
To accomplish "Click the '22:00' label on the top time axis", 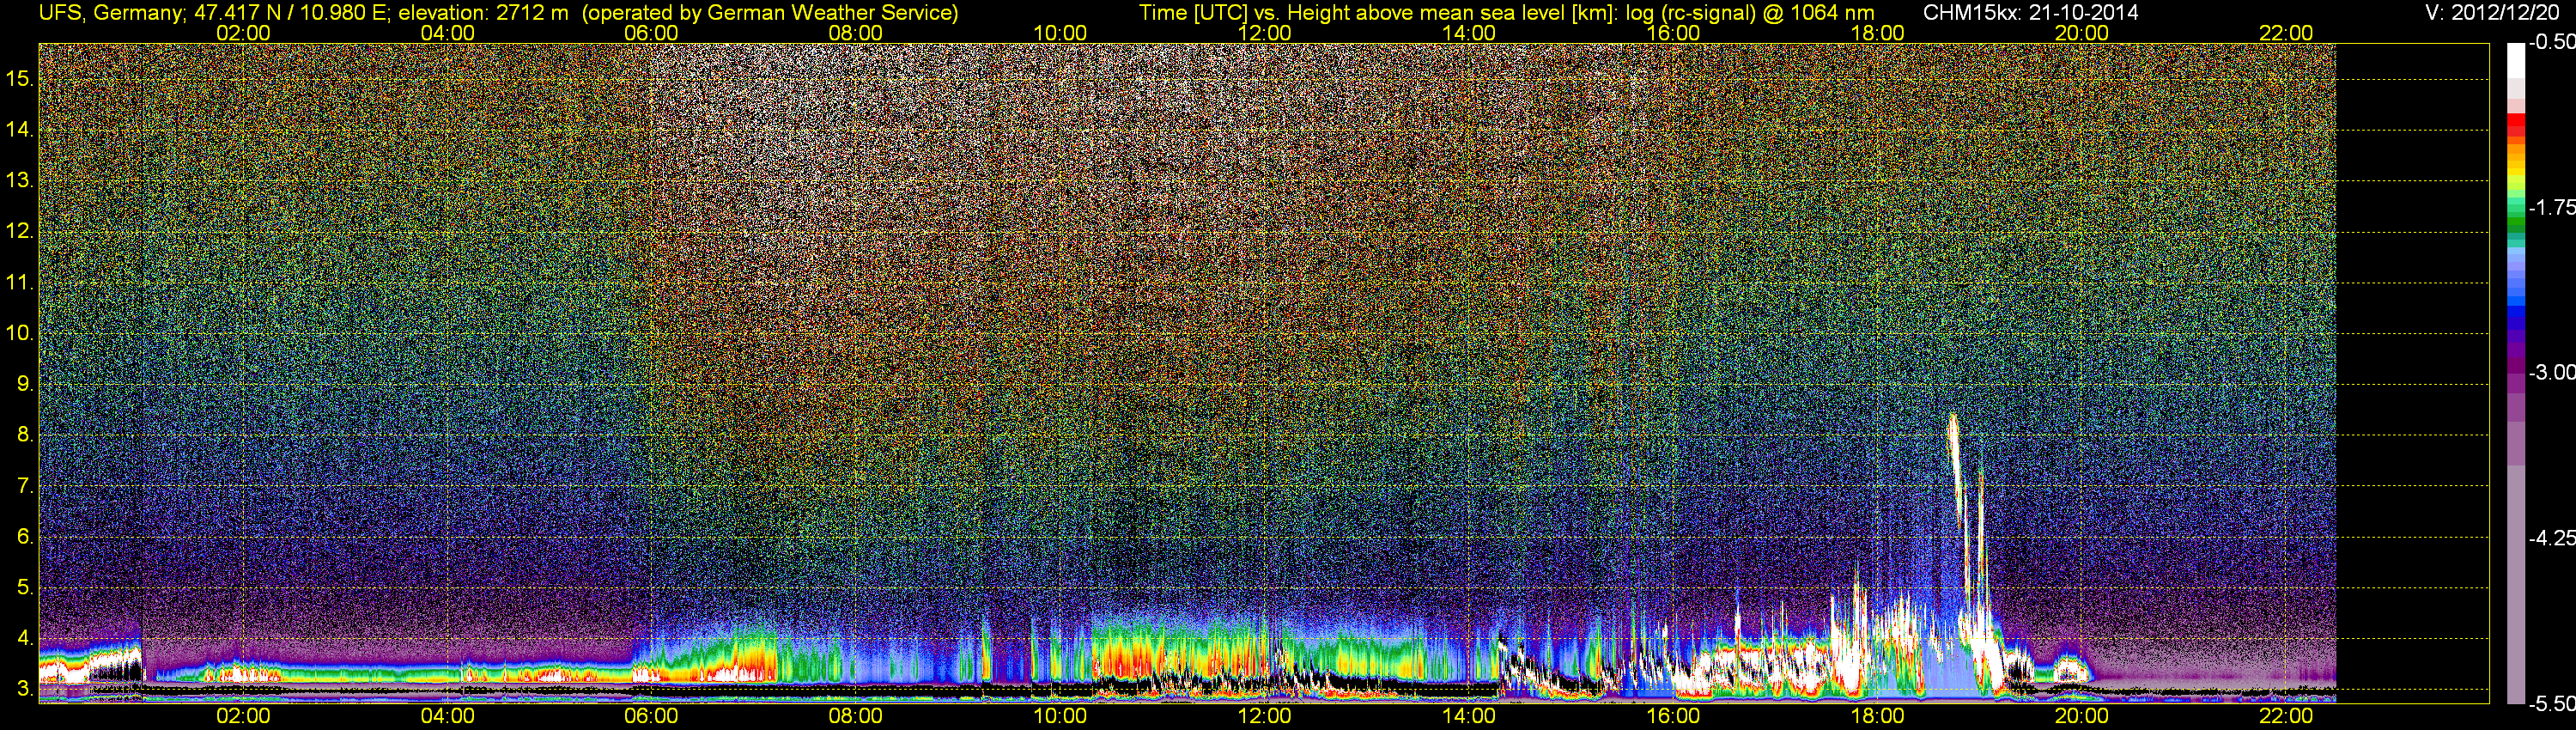I will (2286, 33).
